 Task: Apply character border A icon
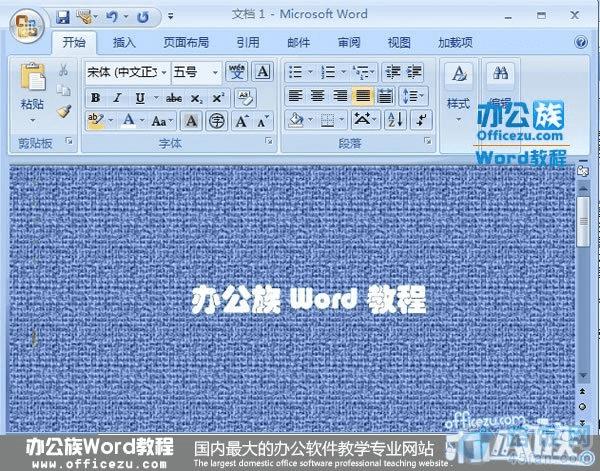pos(262,72)
